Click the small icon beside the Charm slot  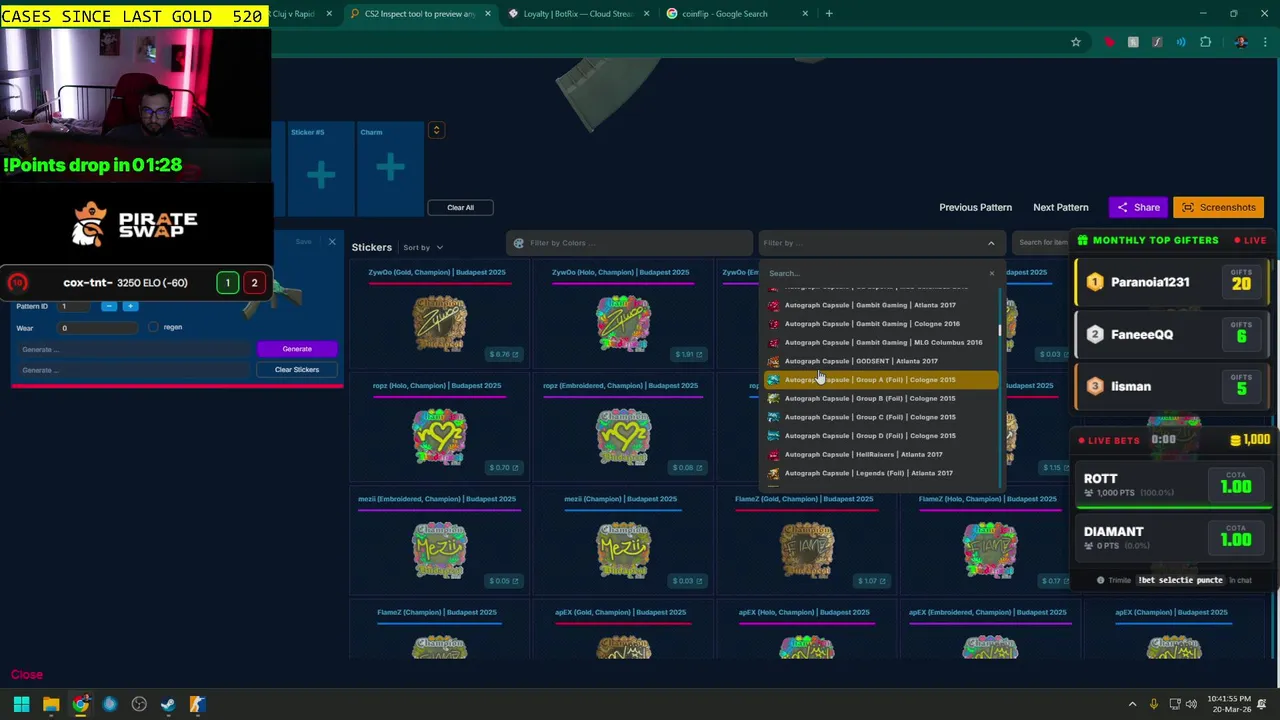(436, 130)
